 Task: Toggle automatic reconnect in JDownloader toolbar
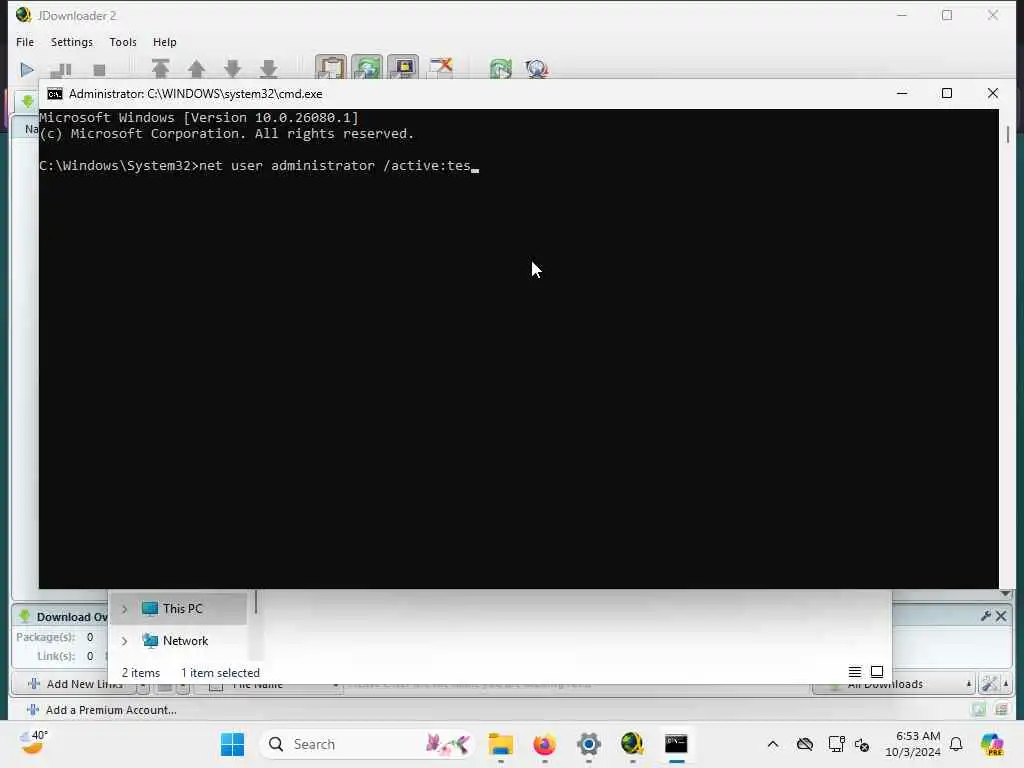point(367,67)
